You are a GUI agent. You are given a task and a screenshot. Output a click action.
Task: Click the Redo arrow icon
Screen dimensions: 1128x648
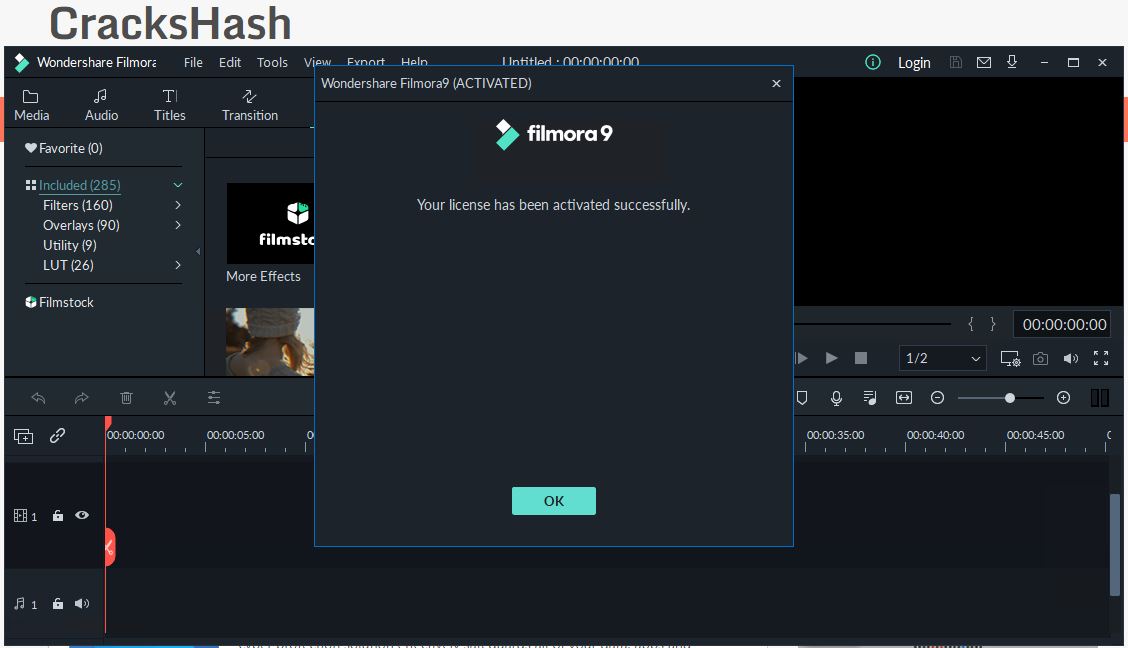click(81, 398)
